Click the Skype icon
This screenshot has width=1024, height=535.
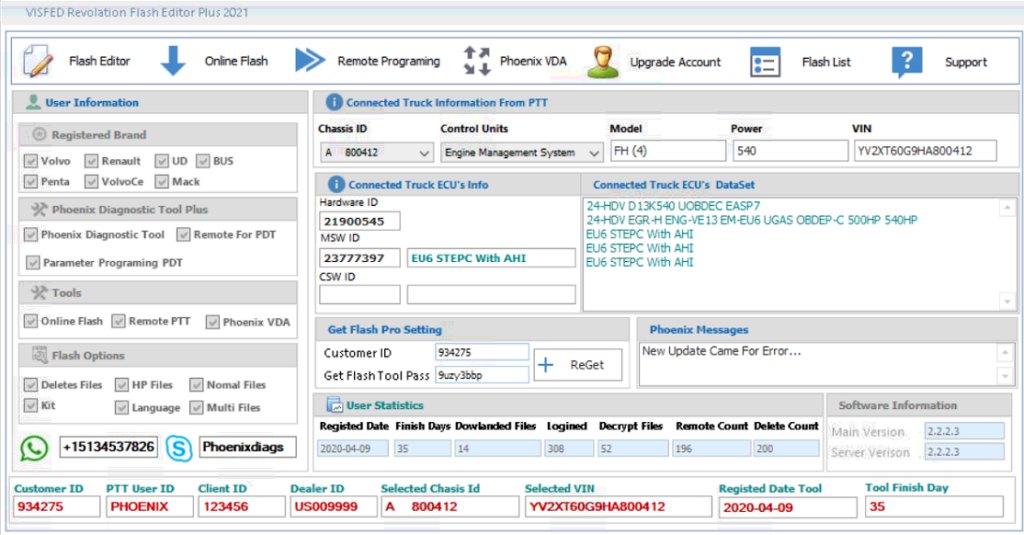pos(179,448)
